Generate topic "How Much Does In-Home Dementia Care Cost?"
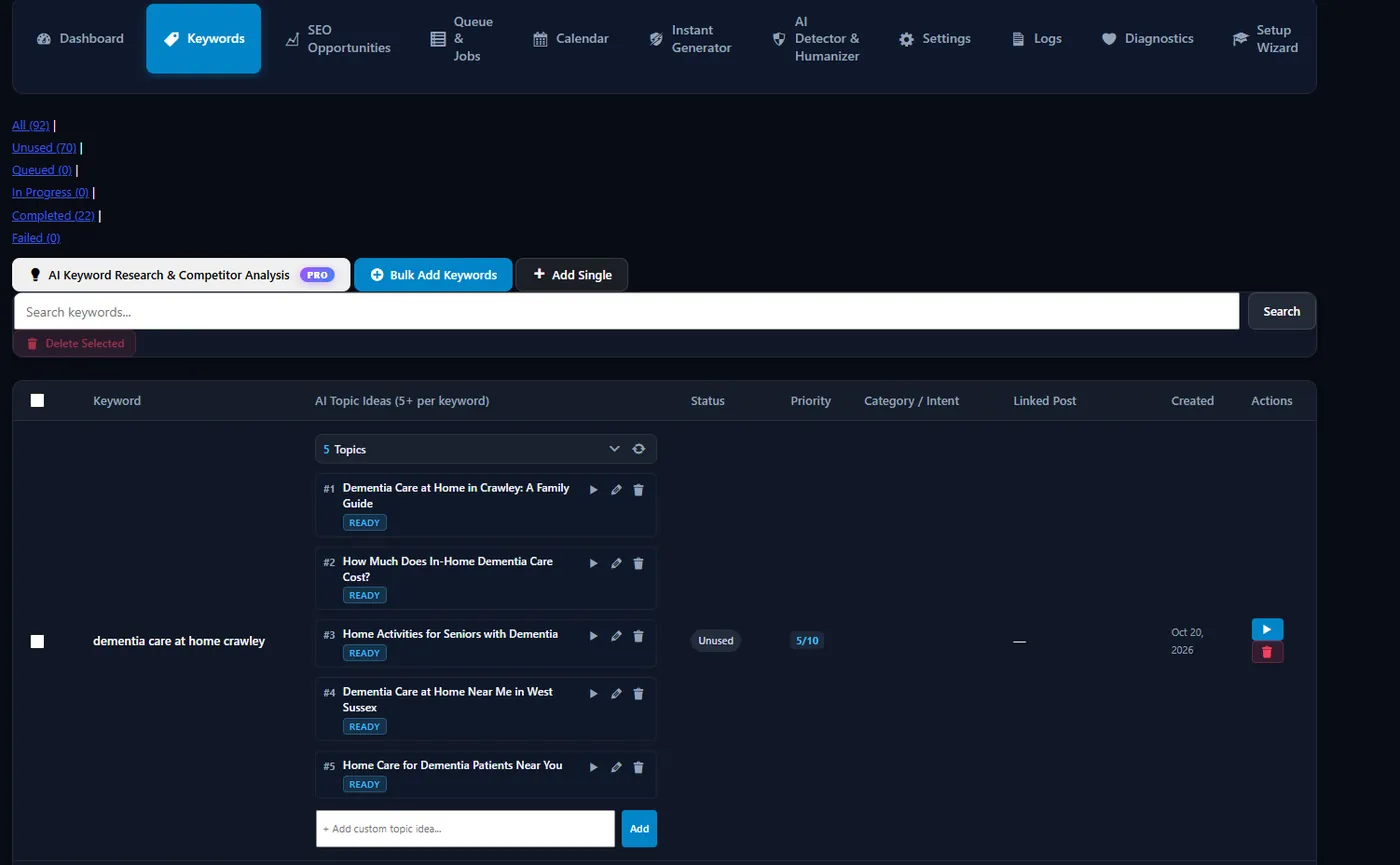Viewport: 1400px width, 865px height. pyautogui.click(x=593, y=563)
